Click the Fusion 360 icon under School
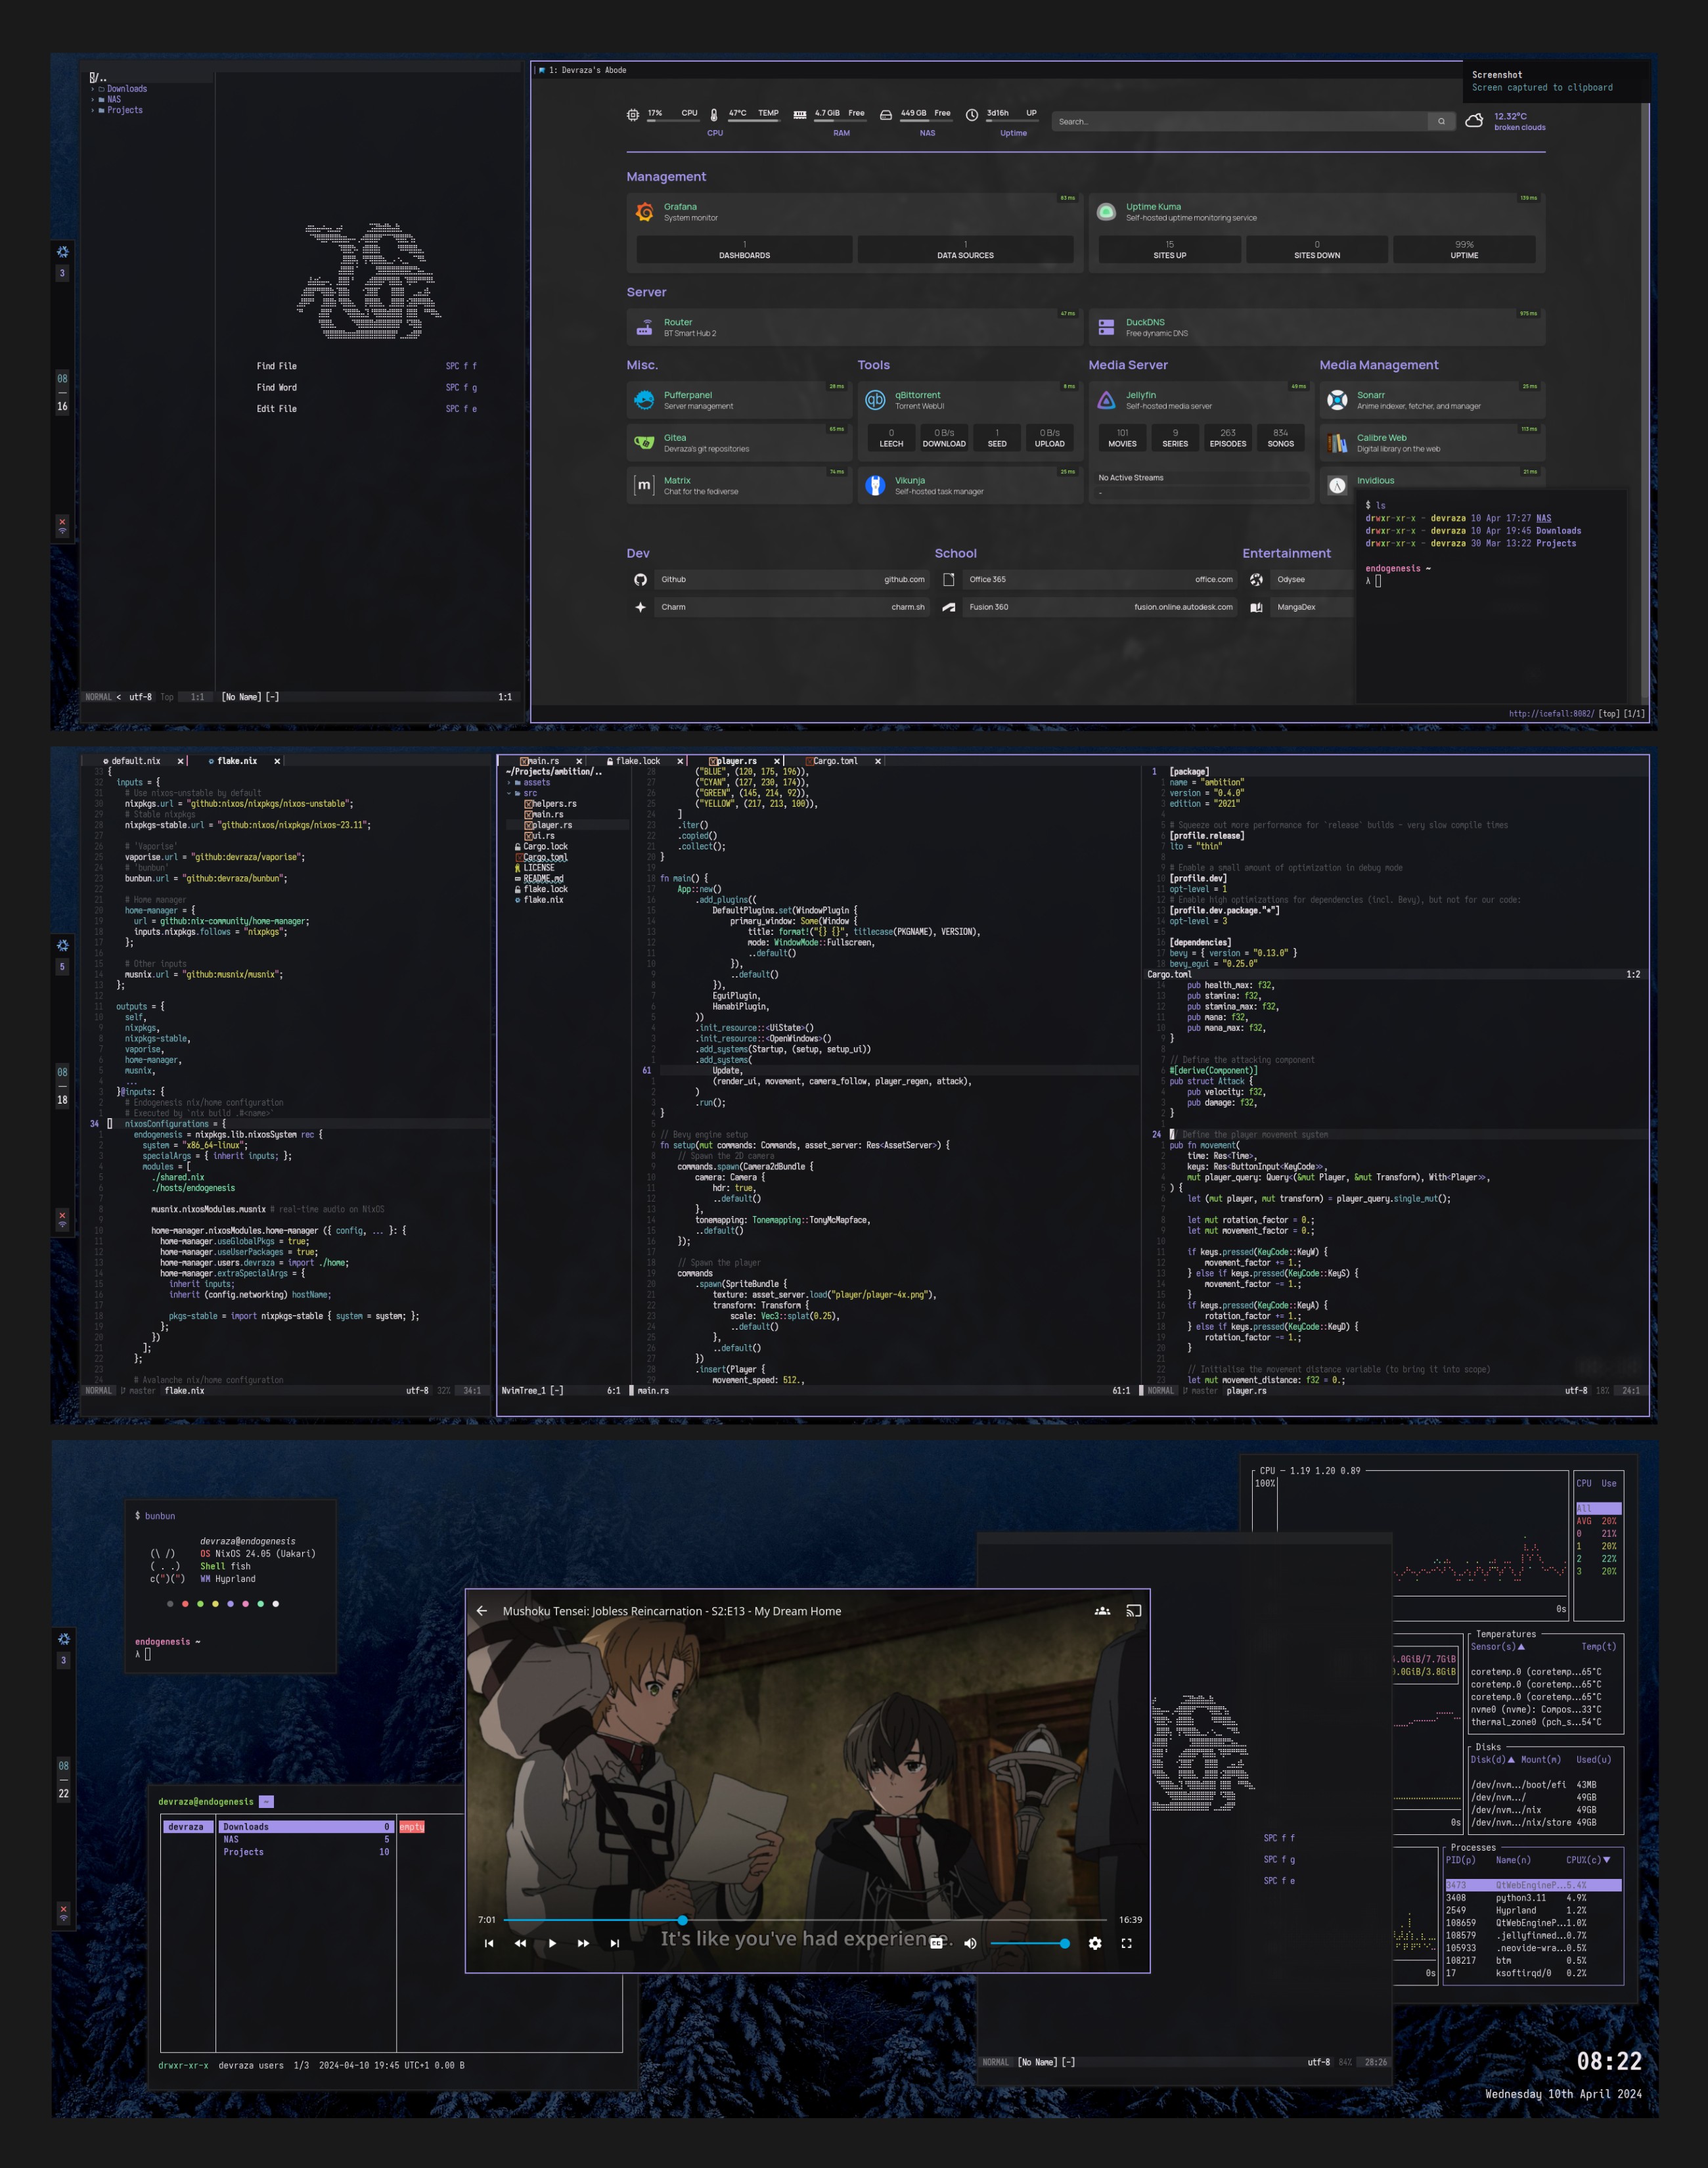Image resolution: width=1708 pixels, height=2168 pixels. pos(949,607)
